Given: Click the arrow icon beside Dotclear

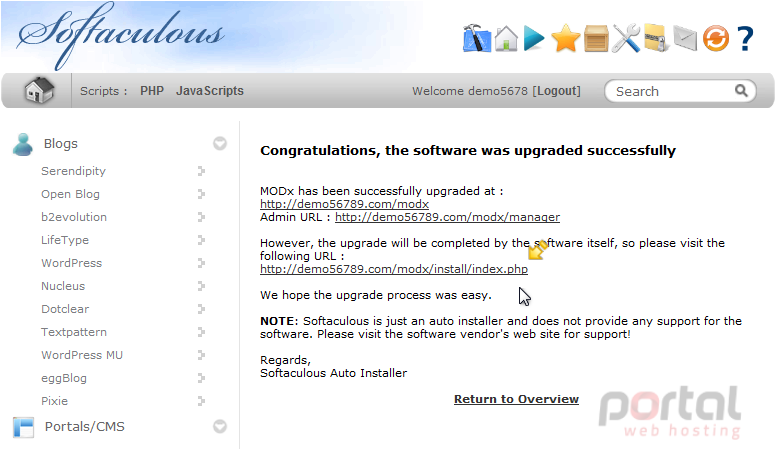Looking at the screenshot, I should [x=201, y=309].
